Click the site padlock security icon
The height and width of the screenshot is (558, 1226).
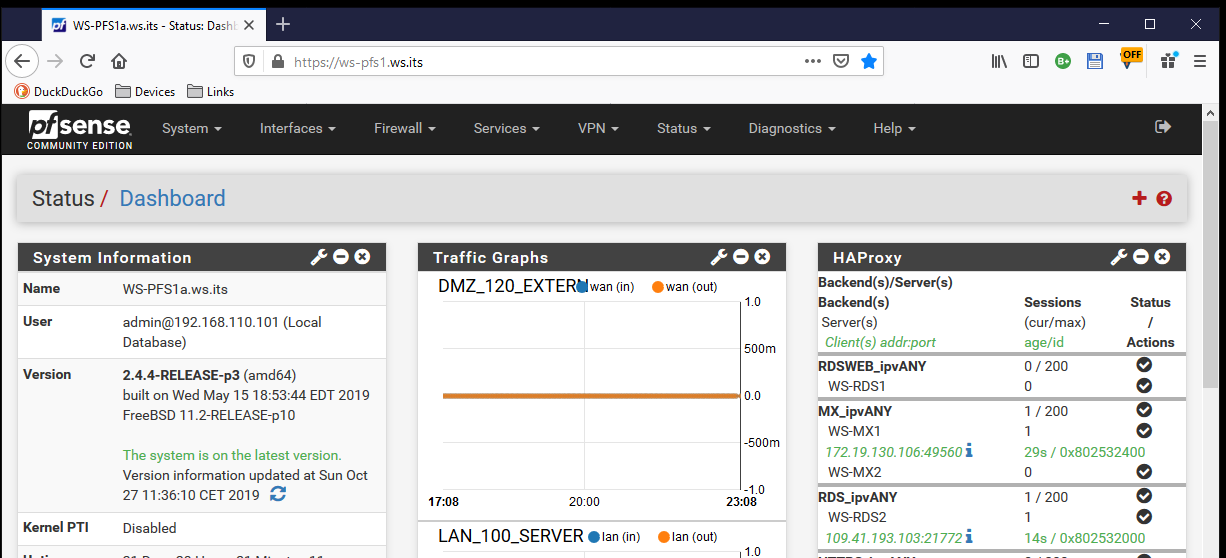point(278,61)
